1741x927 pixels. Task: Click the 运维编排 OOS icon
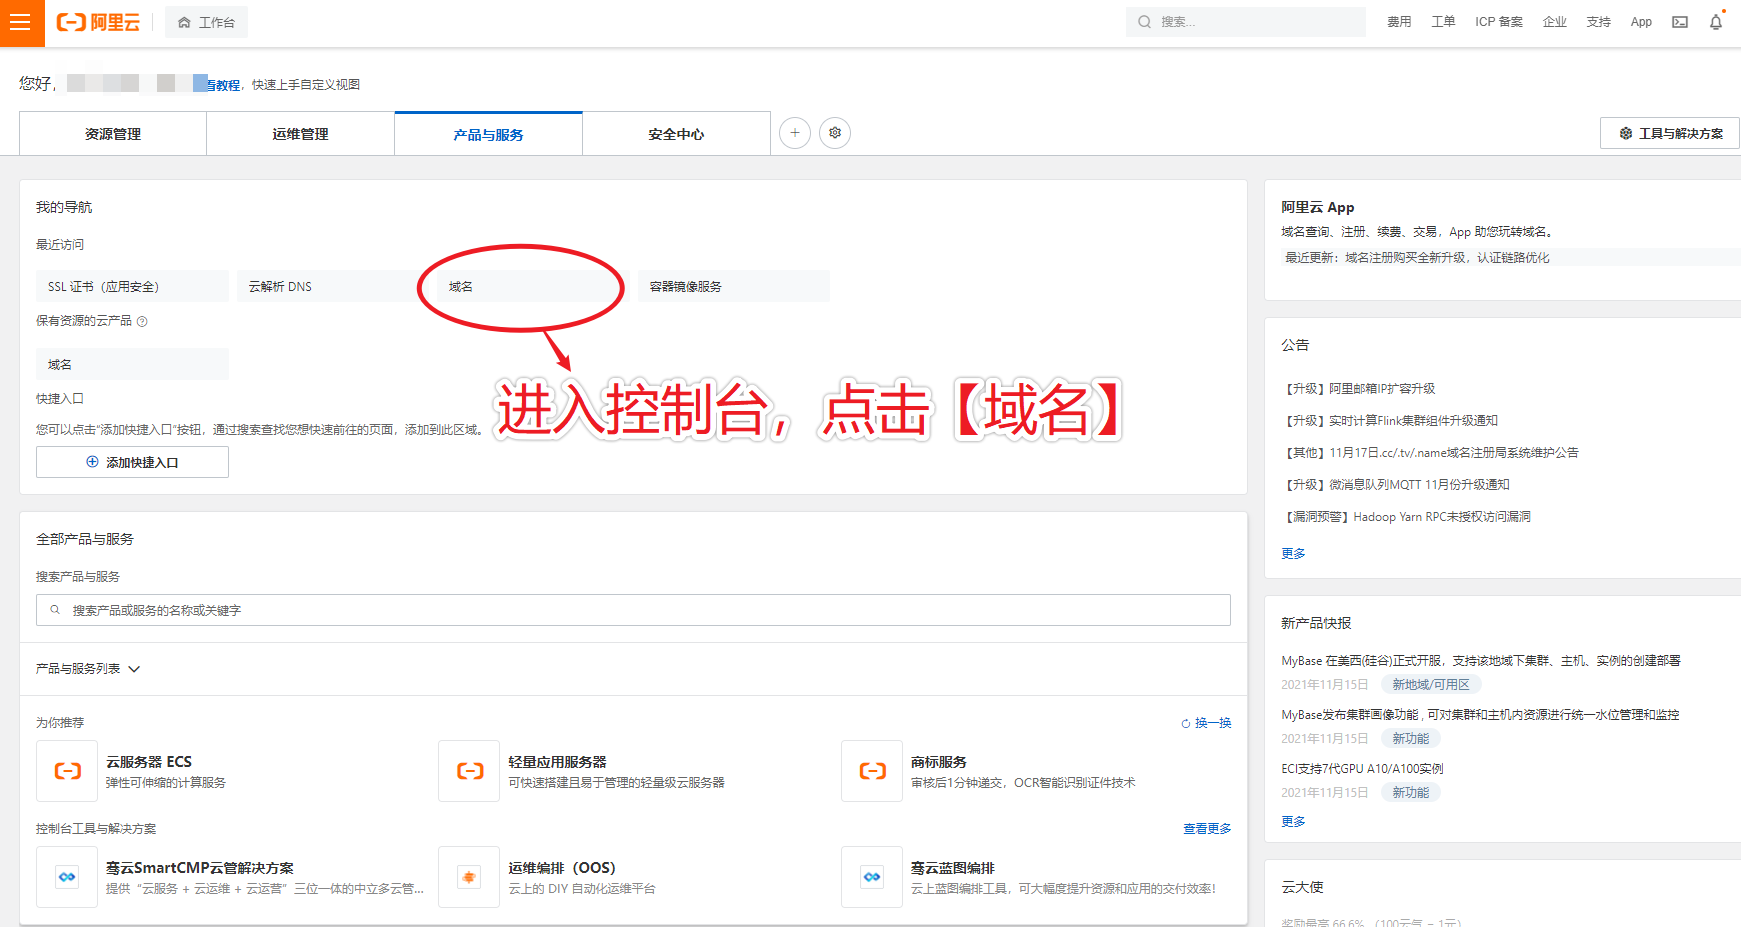[469, 877]
